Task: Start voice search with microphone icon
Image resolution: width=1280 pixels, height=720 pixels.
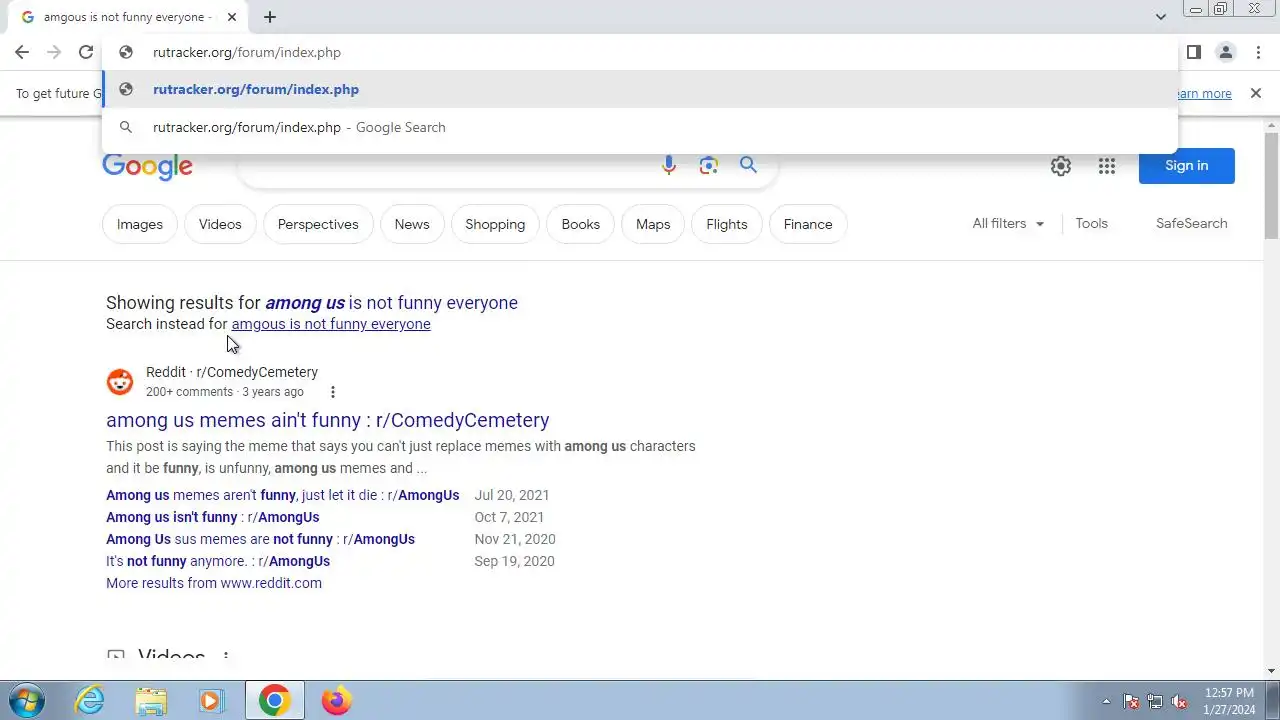Action: tap(669, 166)
